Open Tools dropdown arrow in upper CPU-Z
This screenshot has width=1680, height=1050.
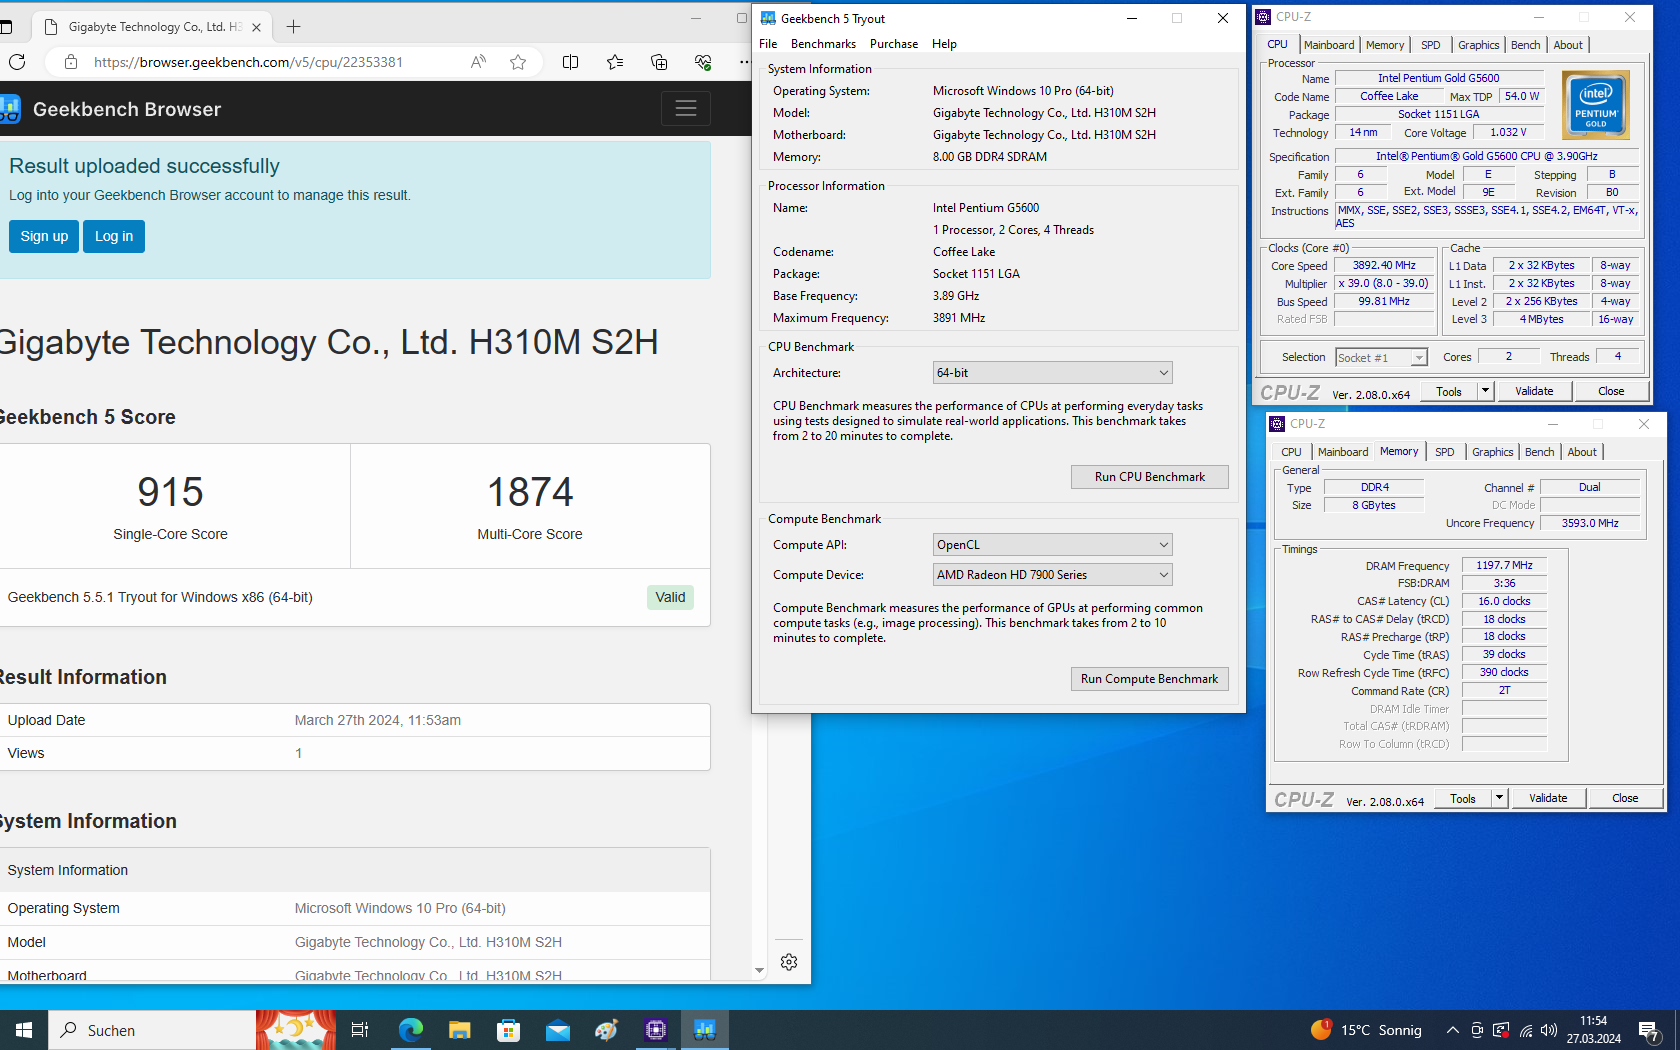(1485, 391)
